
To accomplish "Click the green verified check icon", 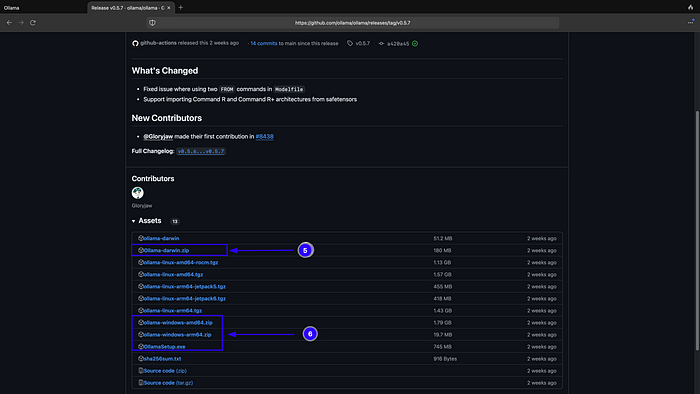I will [x=415, y=44].
